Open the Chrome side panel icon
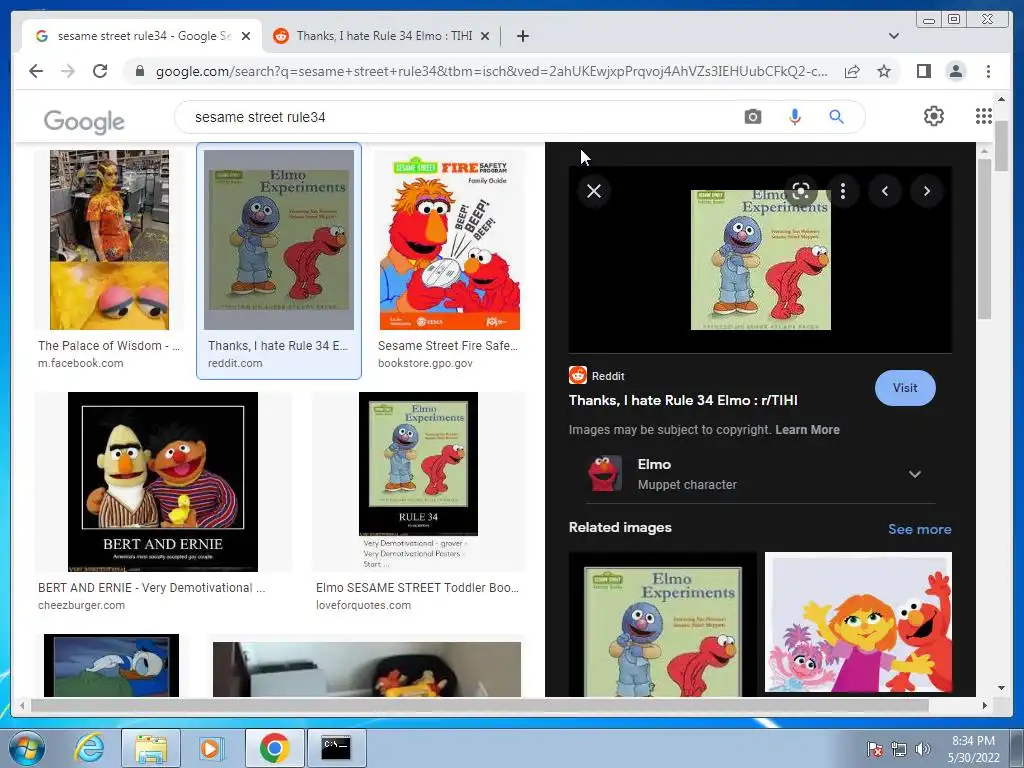Image resolution: width=1024 pixels, height=768 pixels. 923,71
